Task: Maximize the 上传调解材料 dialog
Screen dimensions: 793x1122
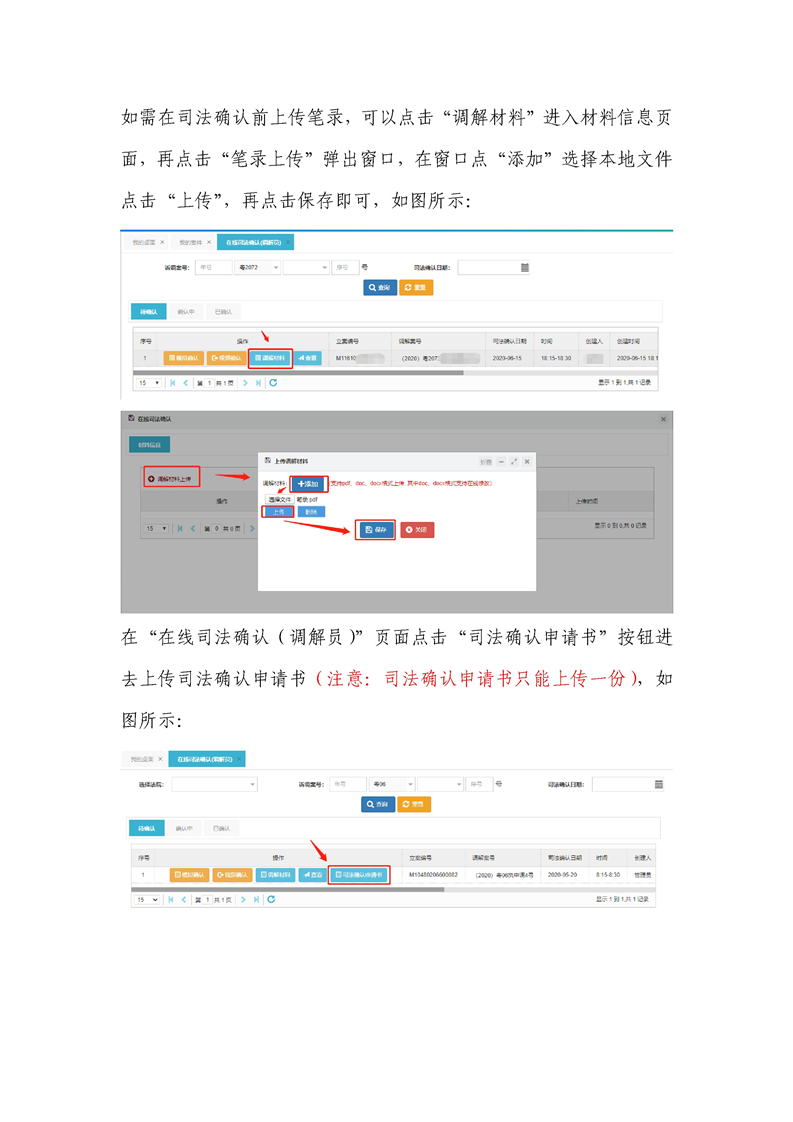Action: coord(514,462)
